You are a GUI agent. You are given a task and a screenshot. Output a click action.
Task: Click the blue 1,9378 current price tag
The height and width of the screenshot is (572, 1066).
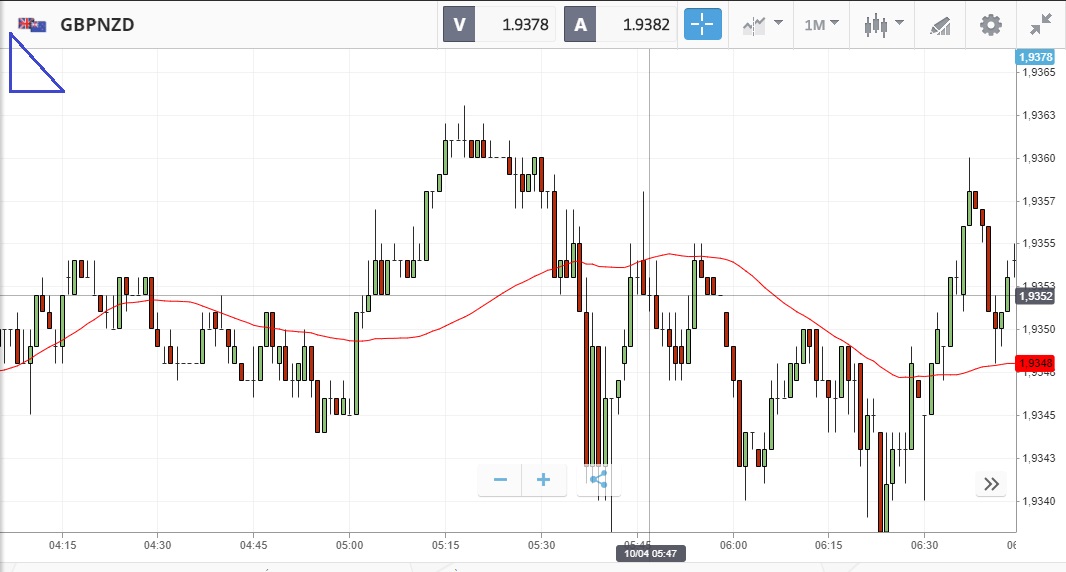click(1034, 57)
